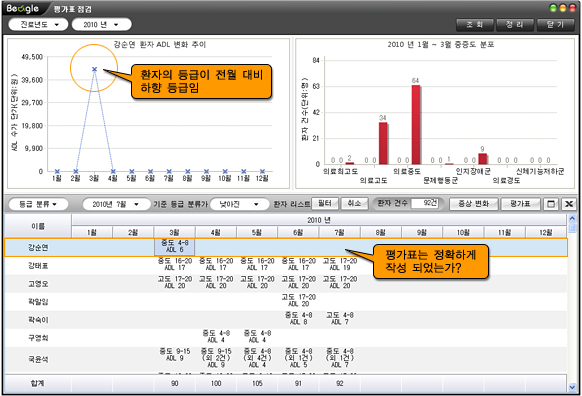Screen dimensions: 582x396
Task: Open the 2010 년 year dropdown
Action: click(101, 24)
